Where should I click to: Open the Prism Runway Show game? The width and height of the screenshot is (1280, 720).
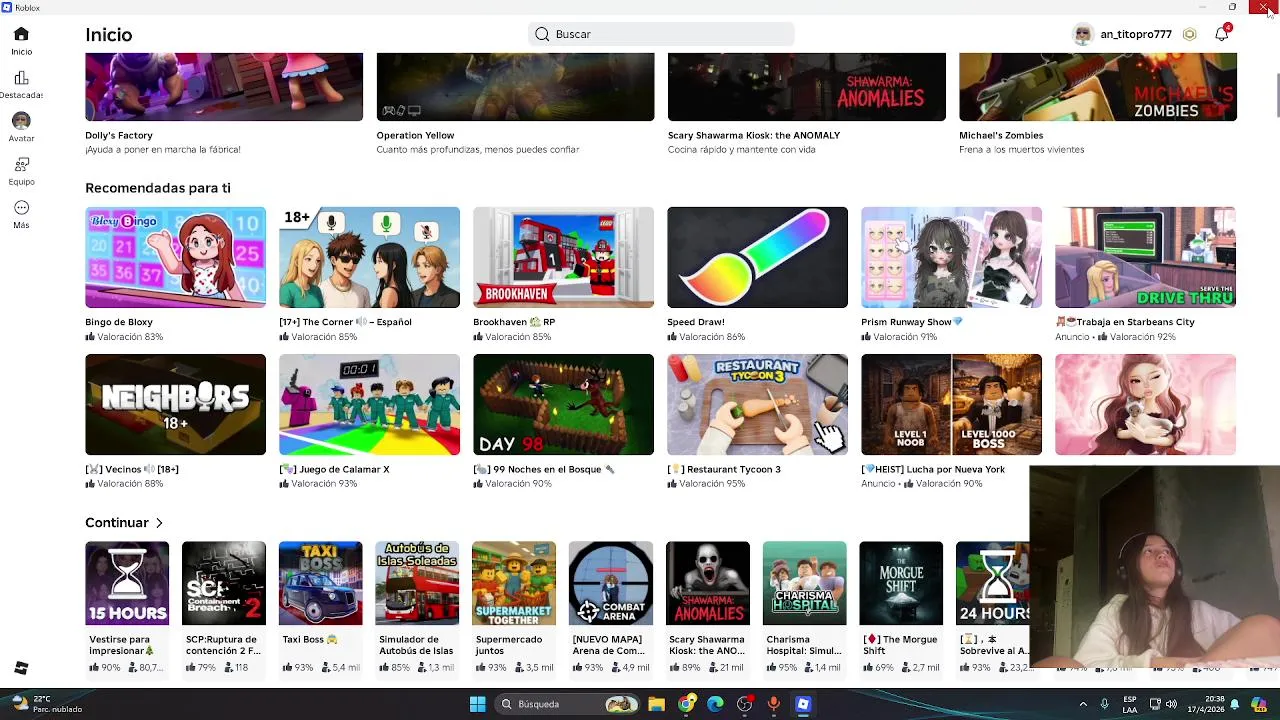click(951, 258)
